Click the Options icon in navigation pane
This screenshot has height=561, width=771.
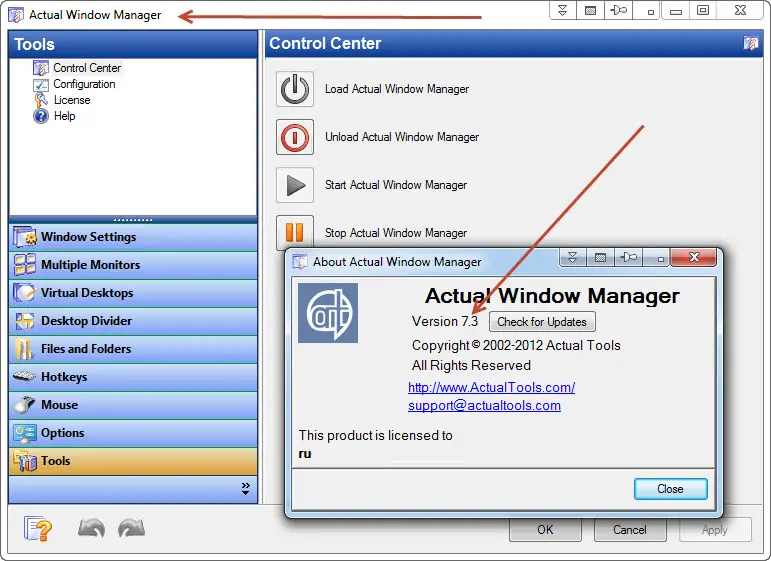coord(25,433)
